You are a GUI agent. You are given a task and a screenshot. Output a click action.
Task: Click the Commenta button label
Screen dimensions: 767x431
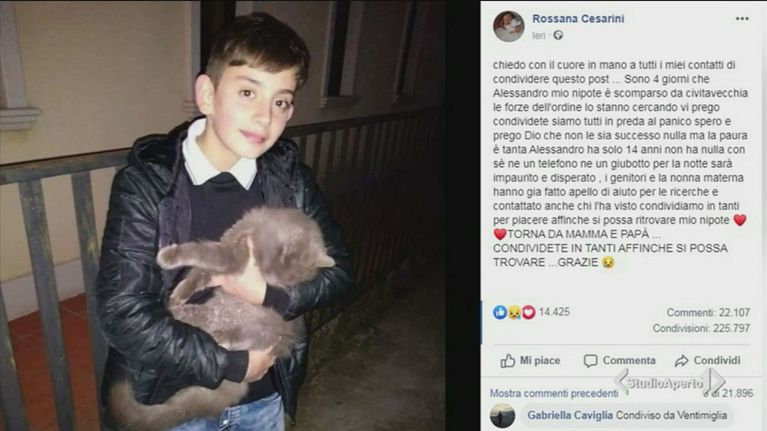(x=629, y=361)
